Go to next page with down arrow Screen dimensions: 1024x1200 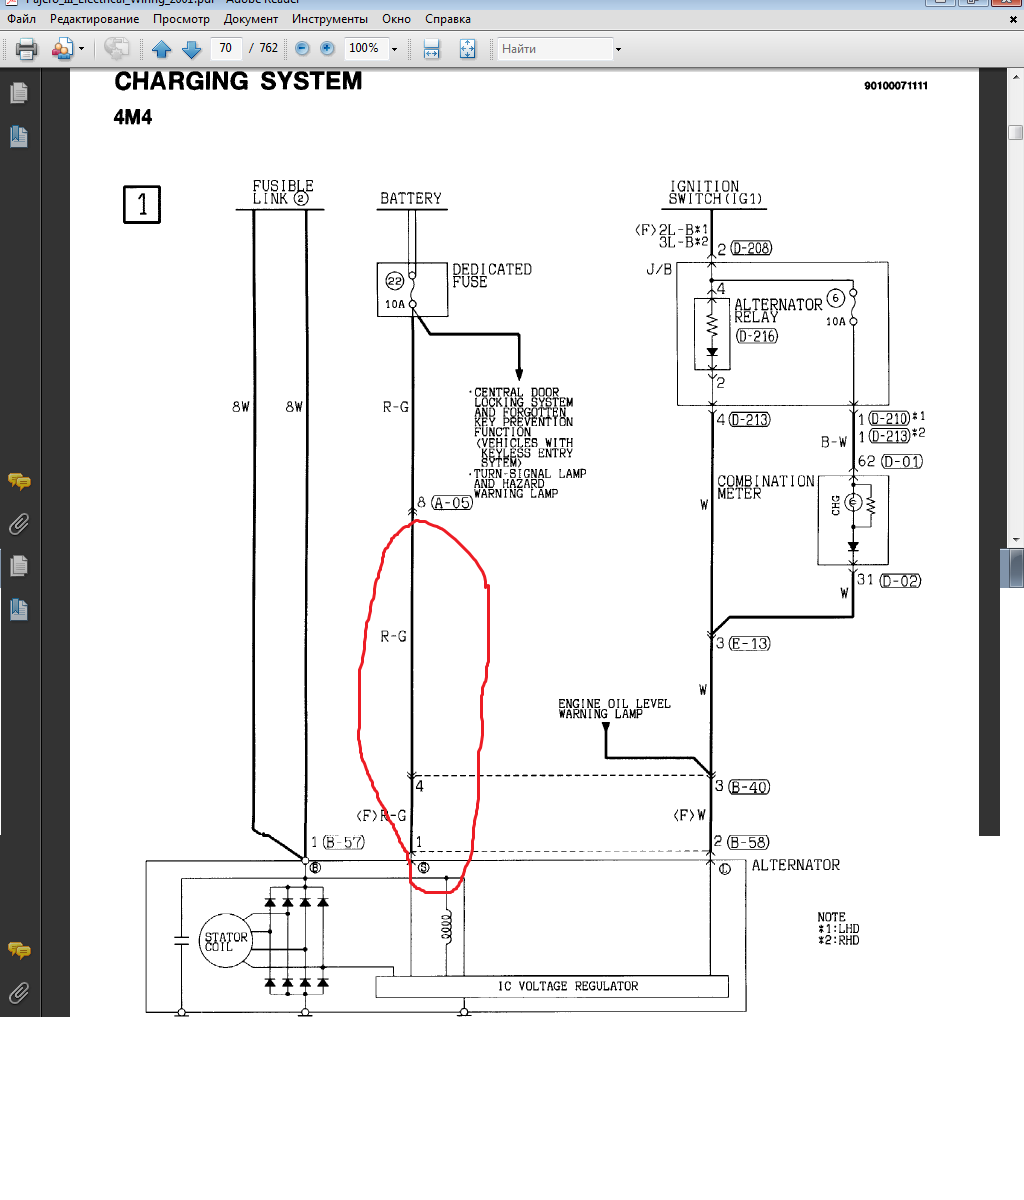pyautogui.click(x=192, y=49)
